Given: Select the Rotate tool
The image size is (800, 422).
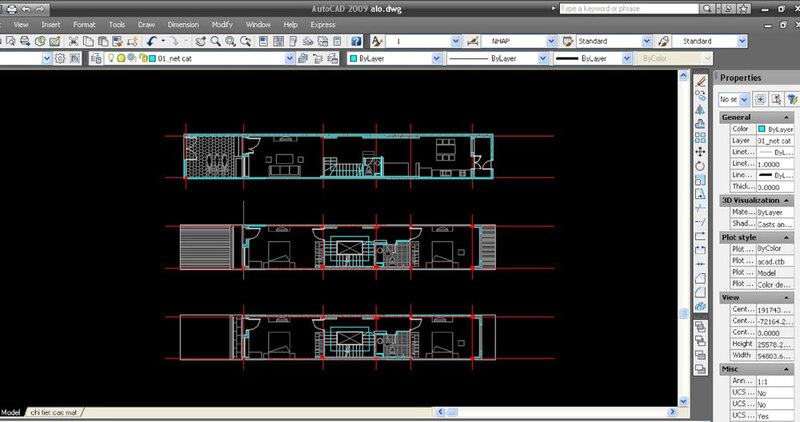Looking at the screenshot, I should coord(701,166).
